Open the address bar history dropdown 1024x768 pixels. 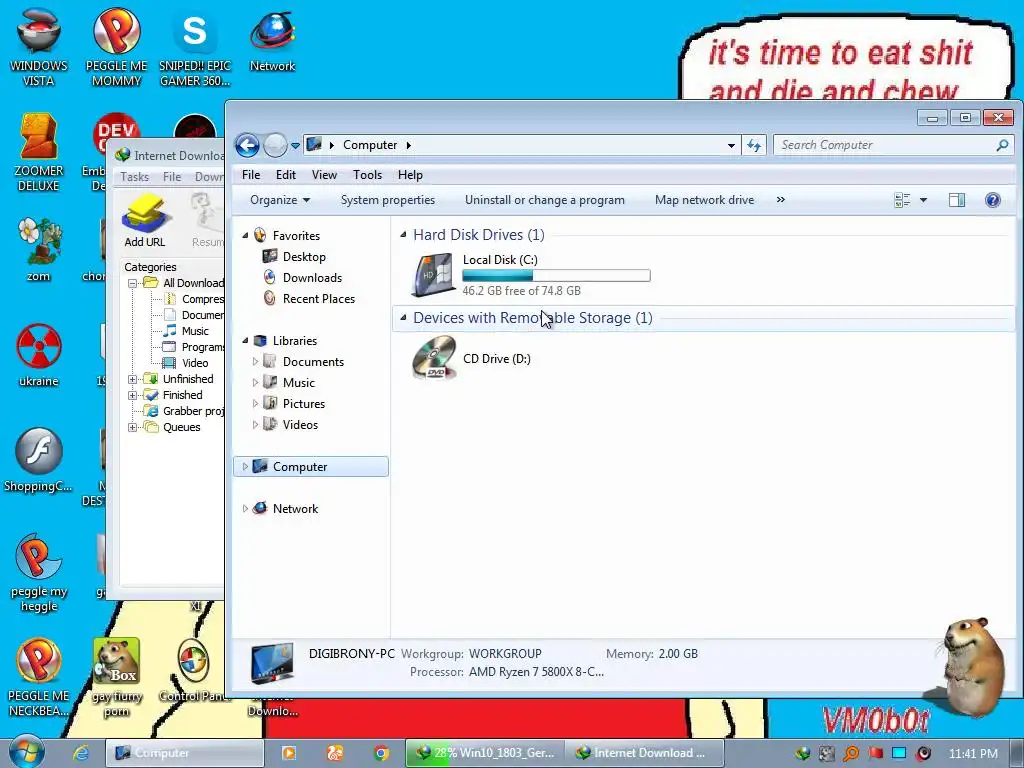[731, 146]
